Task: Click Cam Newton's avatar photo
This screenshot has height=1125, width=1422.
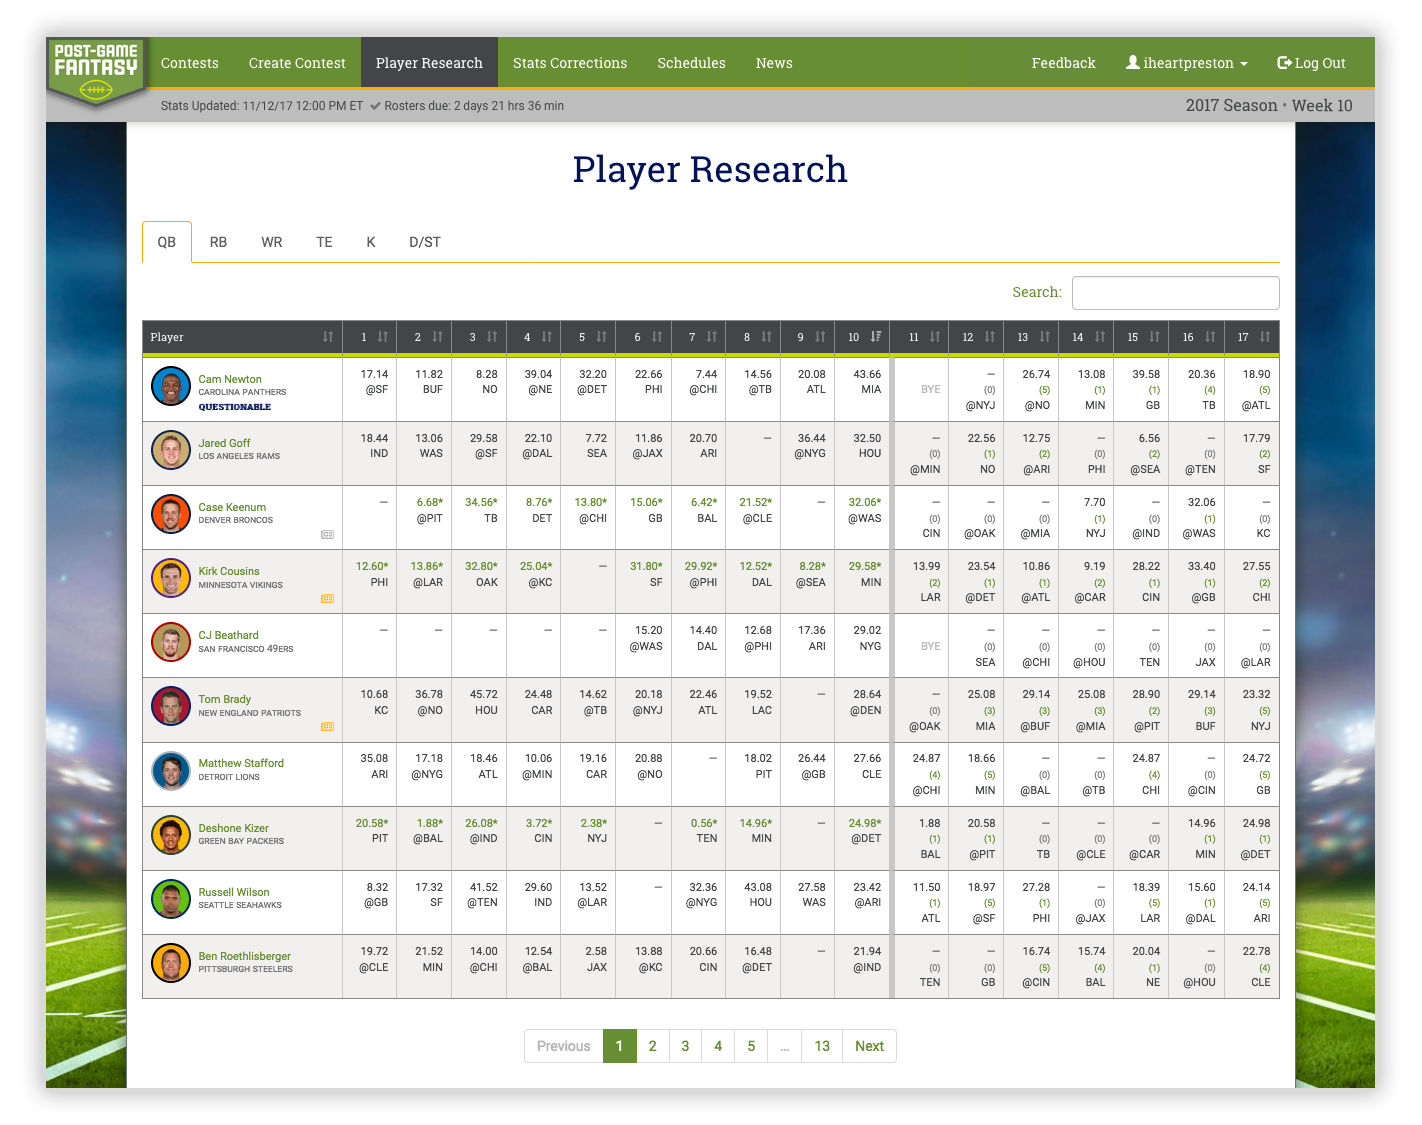Action: point(171,386)
